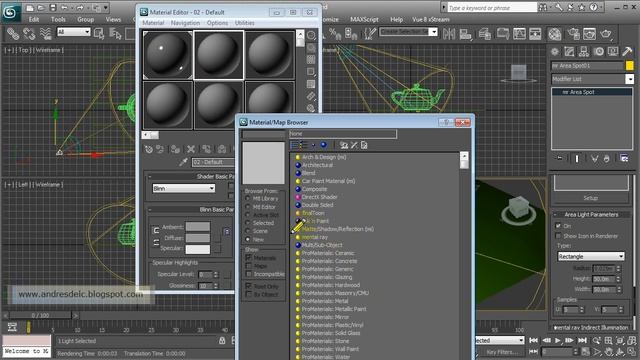This screenshot has width=640, height=360.
Task: Toggle Maps checkbox in Show group
Action: click(248, 266)
